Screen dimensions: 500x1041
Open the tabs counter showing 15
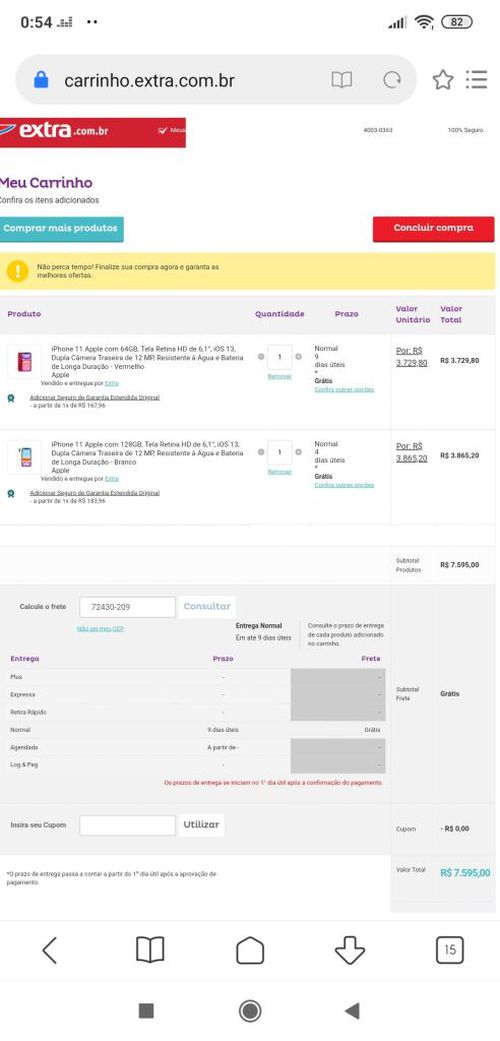click(x=450, y=950)
